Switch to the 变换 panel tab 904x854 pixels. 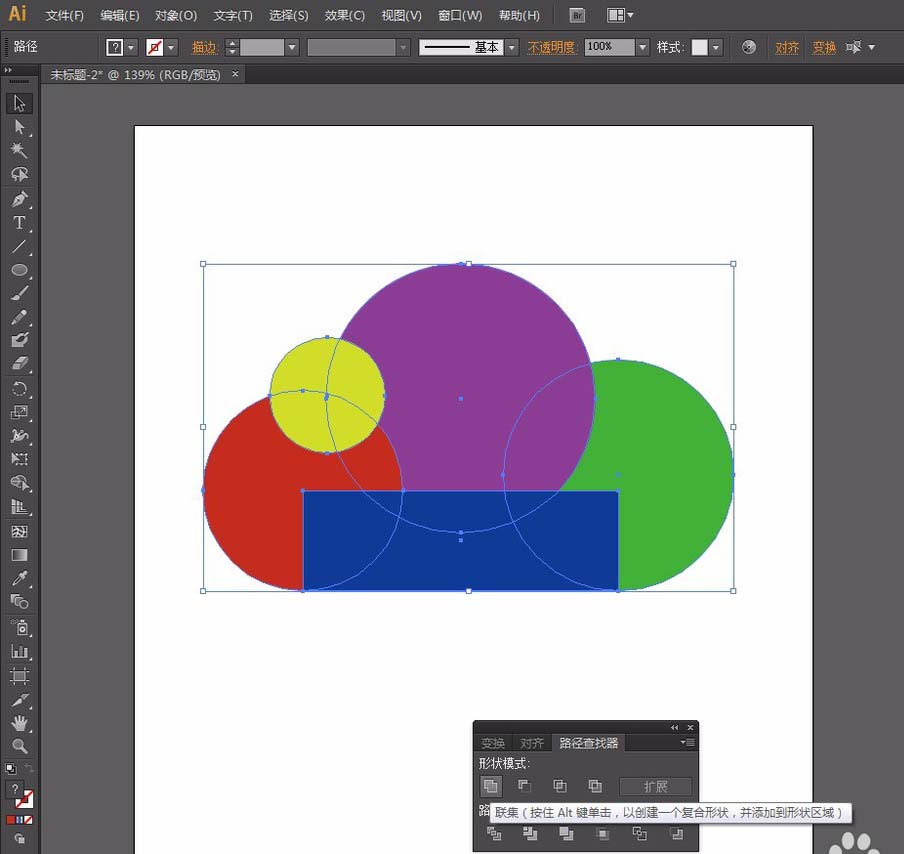[493, 743]
